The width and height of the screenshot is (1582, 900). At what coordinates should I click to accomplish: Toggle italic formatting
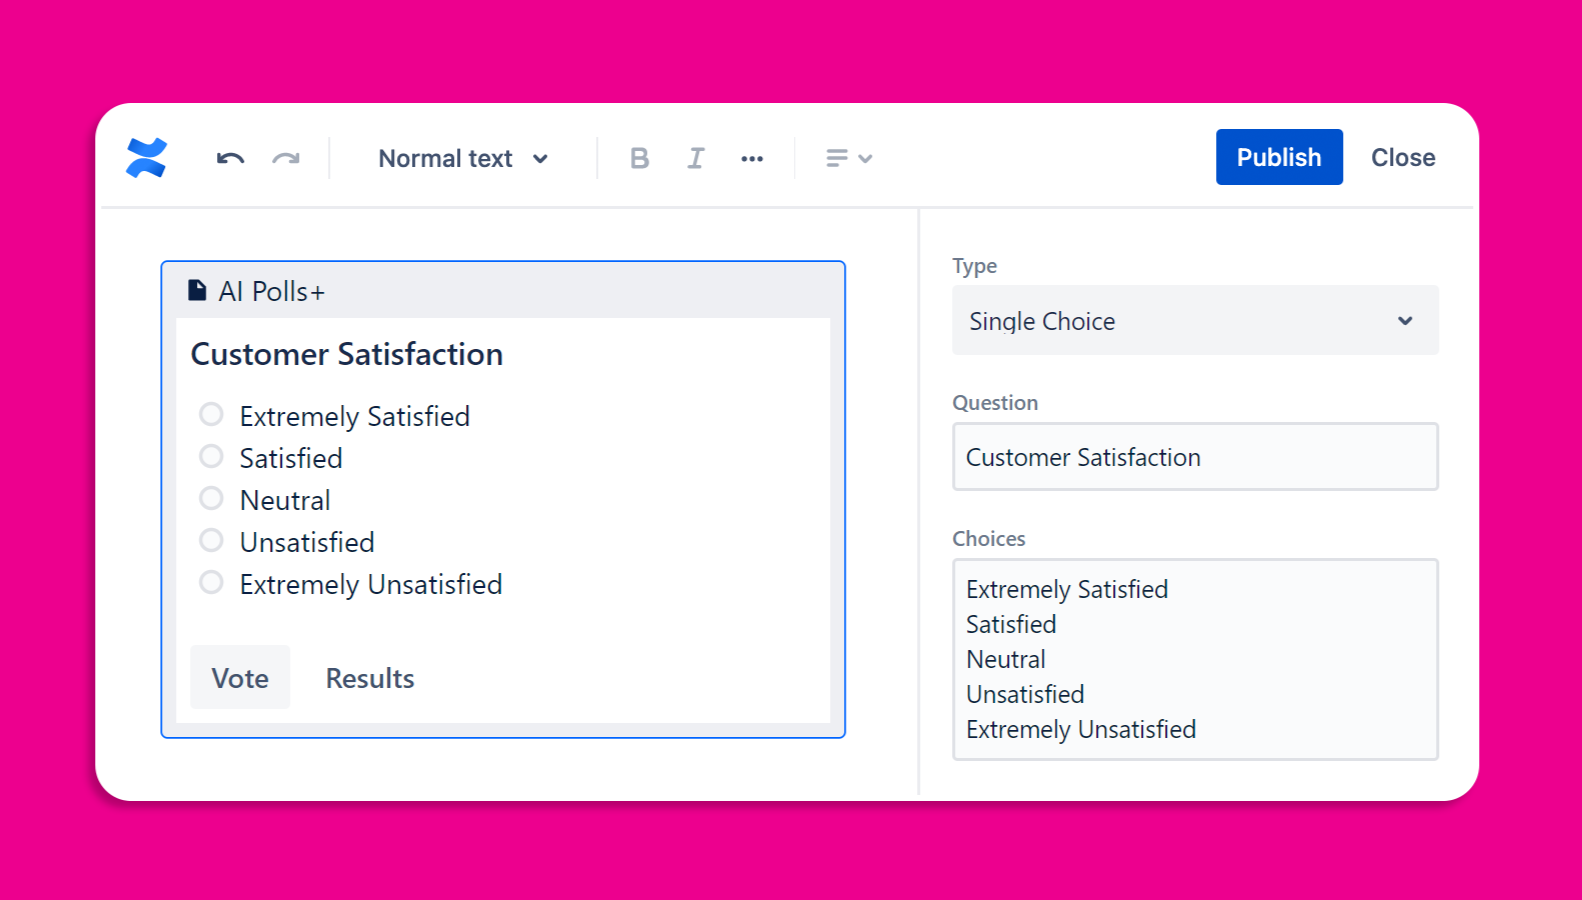(x=696, y=158)
